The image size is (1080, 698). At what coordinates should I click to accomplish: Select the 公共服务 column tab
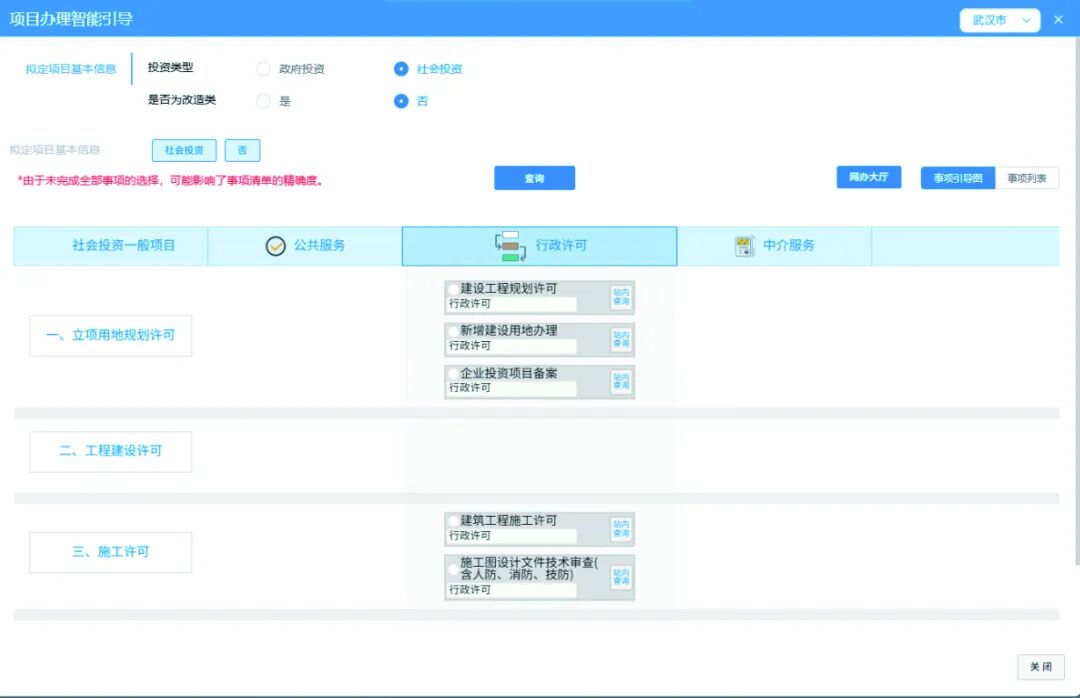coord(304,246)
